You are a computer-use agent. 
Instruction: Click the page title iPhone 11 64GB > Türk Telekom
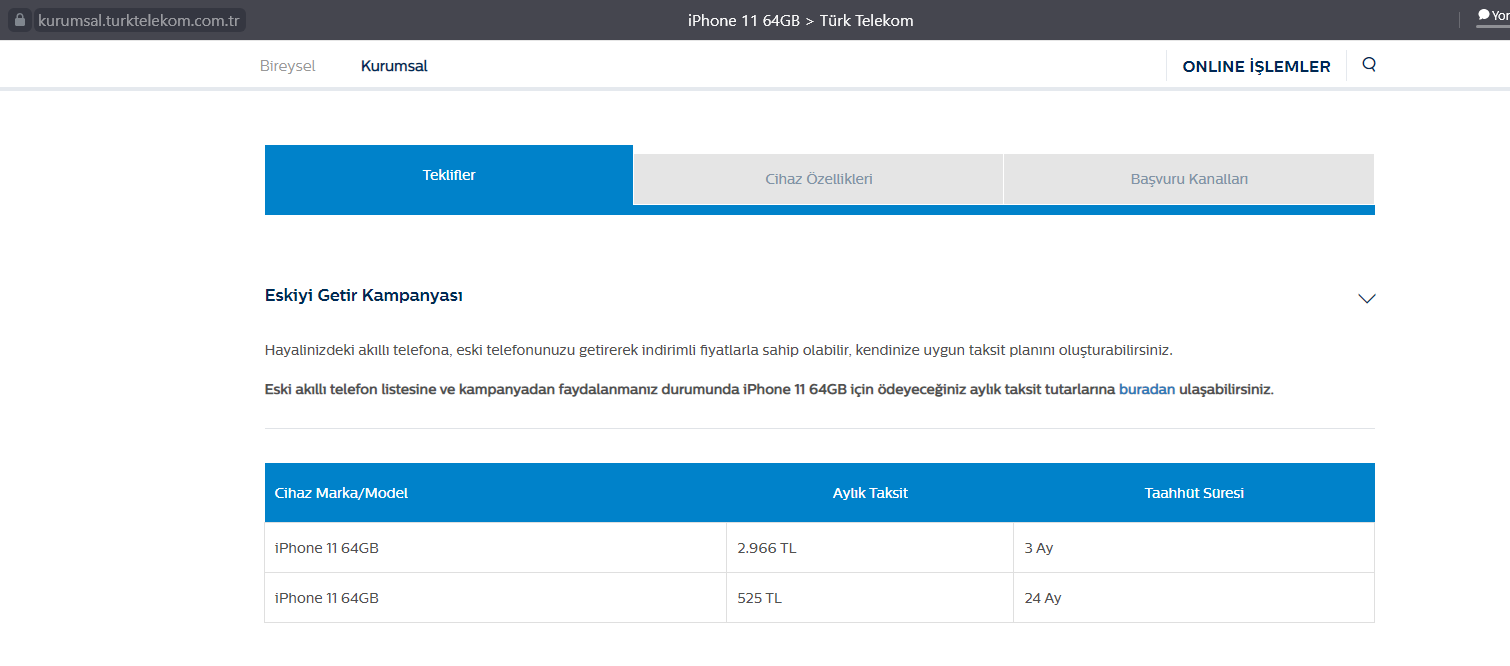[x=800, y=20]
